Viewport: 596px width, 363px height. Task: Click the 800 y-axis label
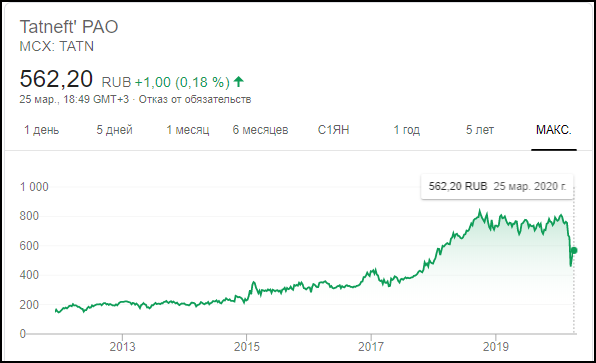[29, 216]
